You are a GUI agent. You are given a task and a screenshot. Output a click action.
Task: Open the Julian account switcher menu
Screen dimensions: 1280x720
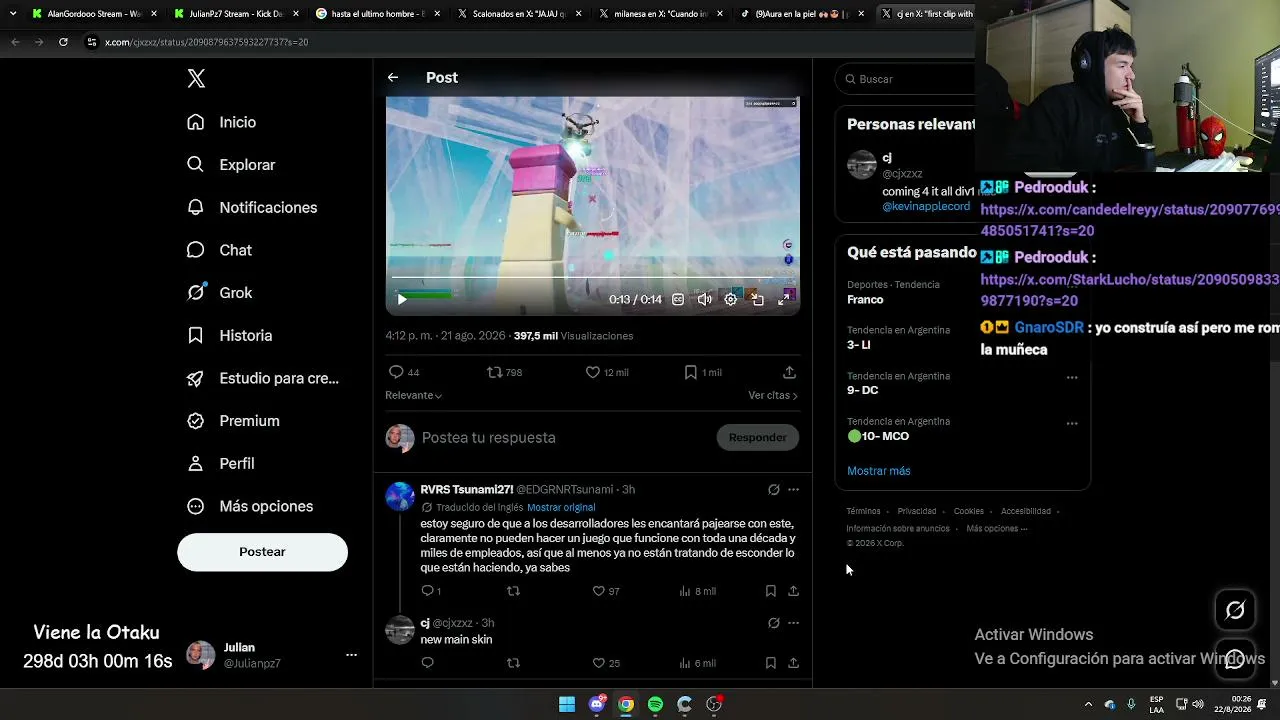[272, 655]
